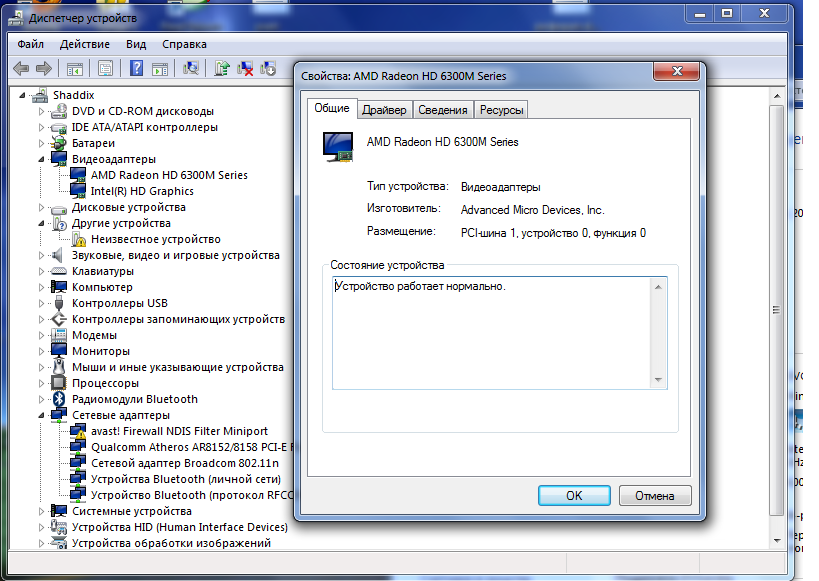The height and width of the screenshot is (581, 819).
Task: Expand the Компьютер node
Action: point(41,287)
